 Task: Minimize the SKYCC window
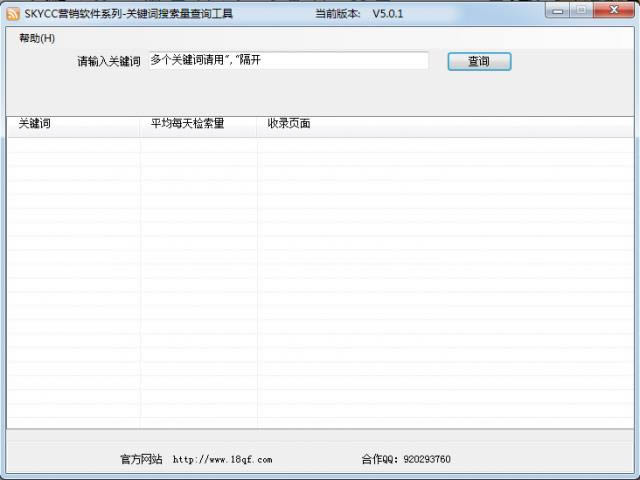558,11
